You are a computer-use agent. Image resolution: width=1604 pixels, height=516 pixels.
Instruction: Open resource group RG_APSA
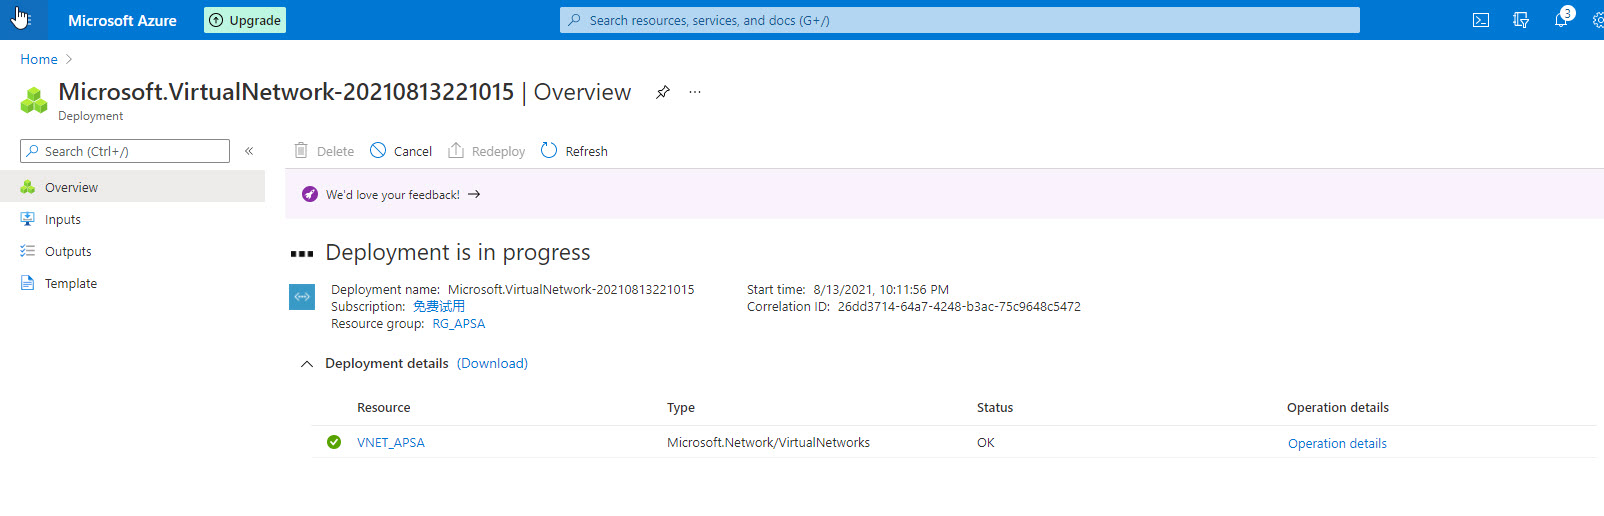pos(458,323)
